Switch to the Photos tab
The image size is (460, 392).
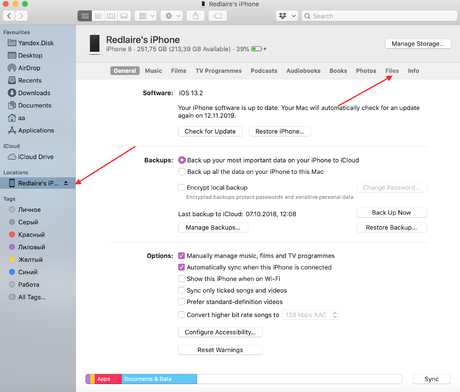coord(366,71)
